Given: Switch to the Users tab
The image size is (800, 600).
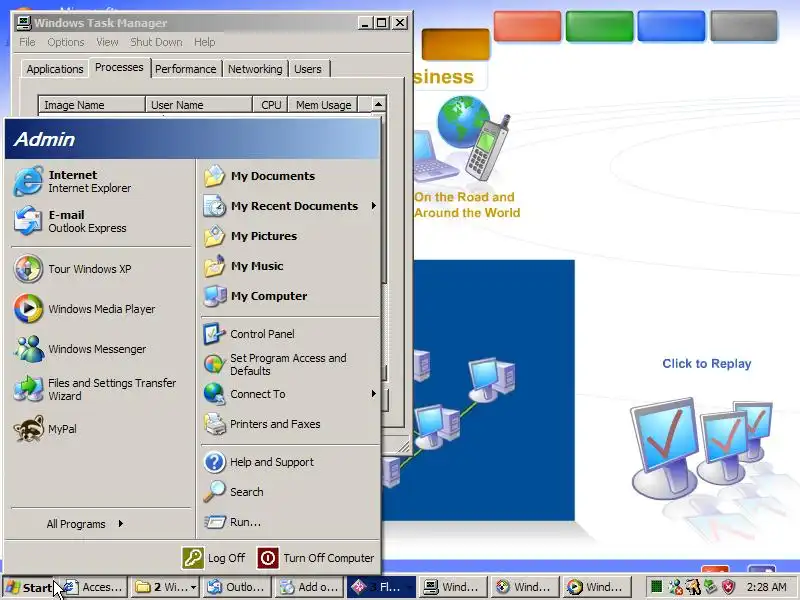Looking at the screenshot, I should (x=308, y=69).
